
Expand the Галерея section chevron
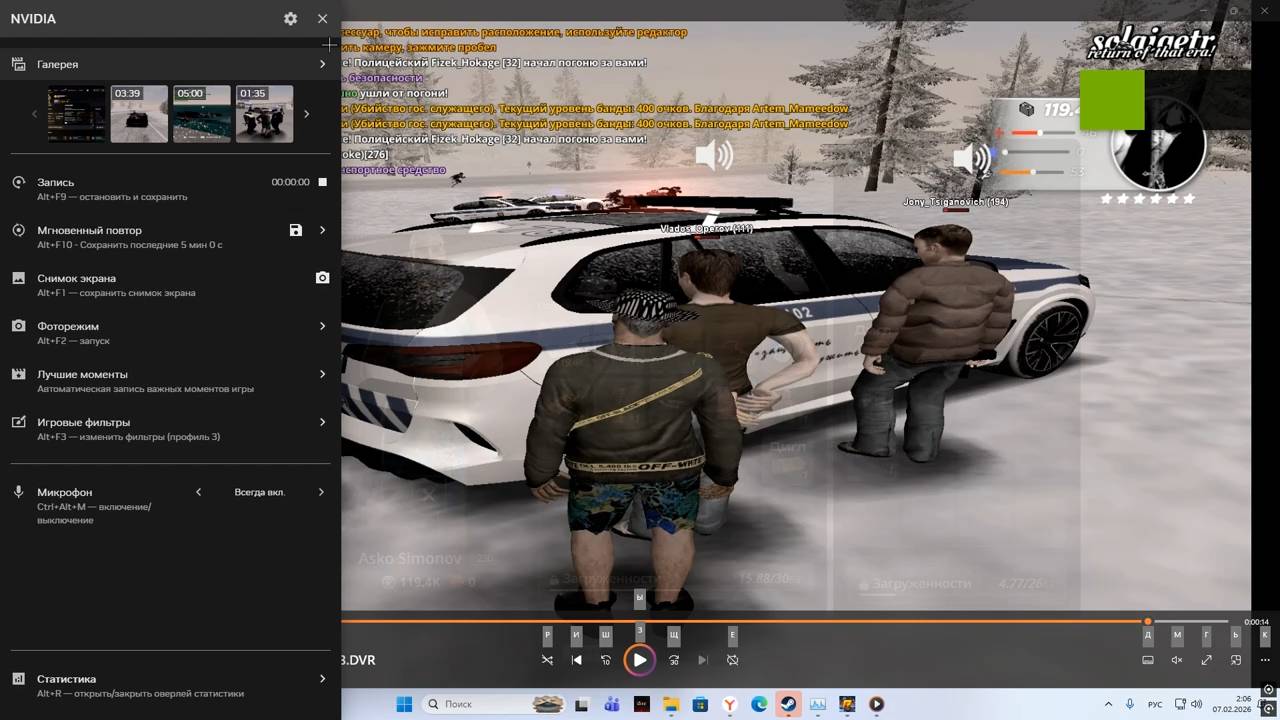[322, 64]
